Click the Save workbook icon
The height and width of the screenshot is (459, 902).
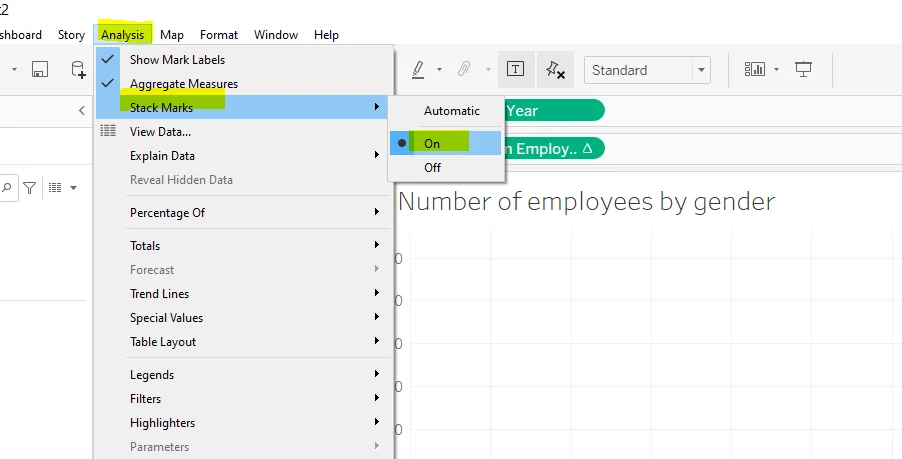click(40, 70)
